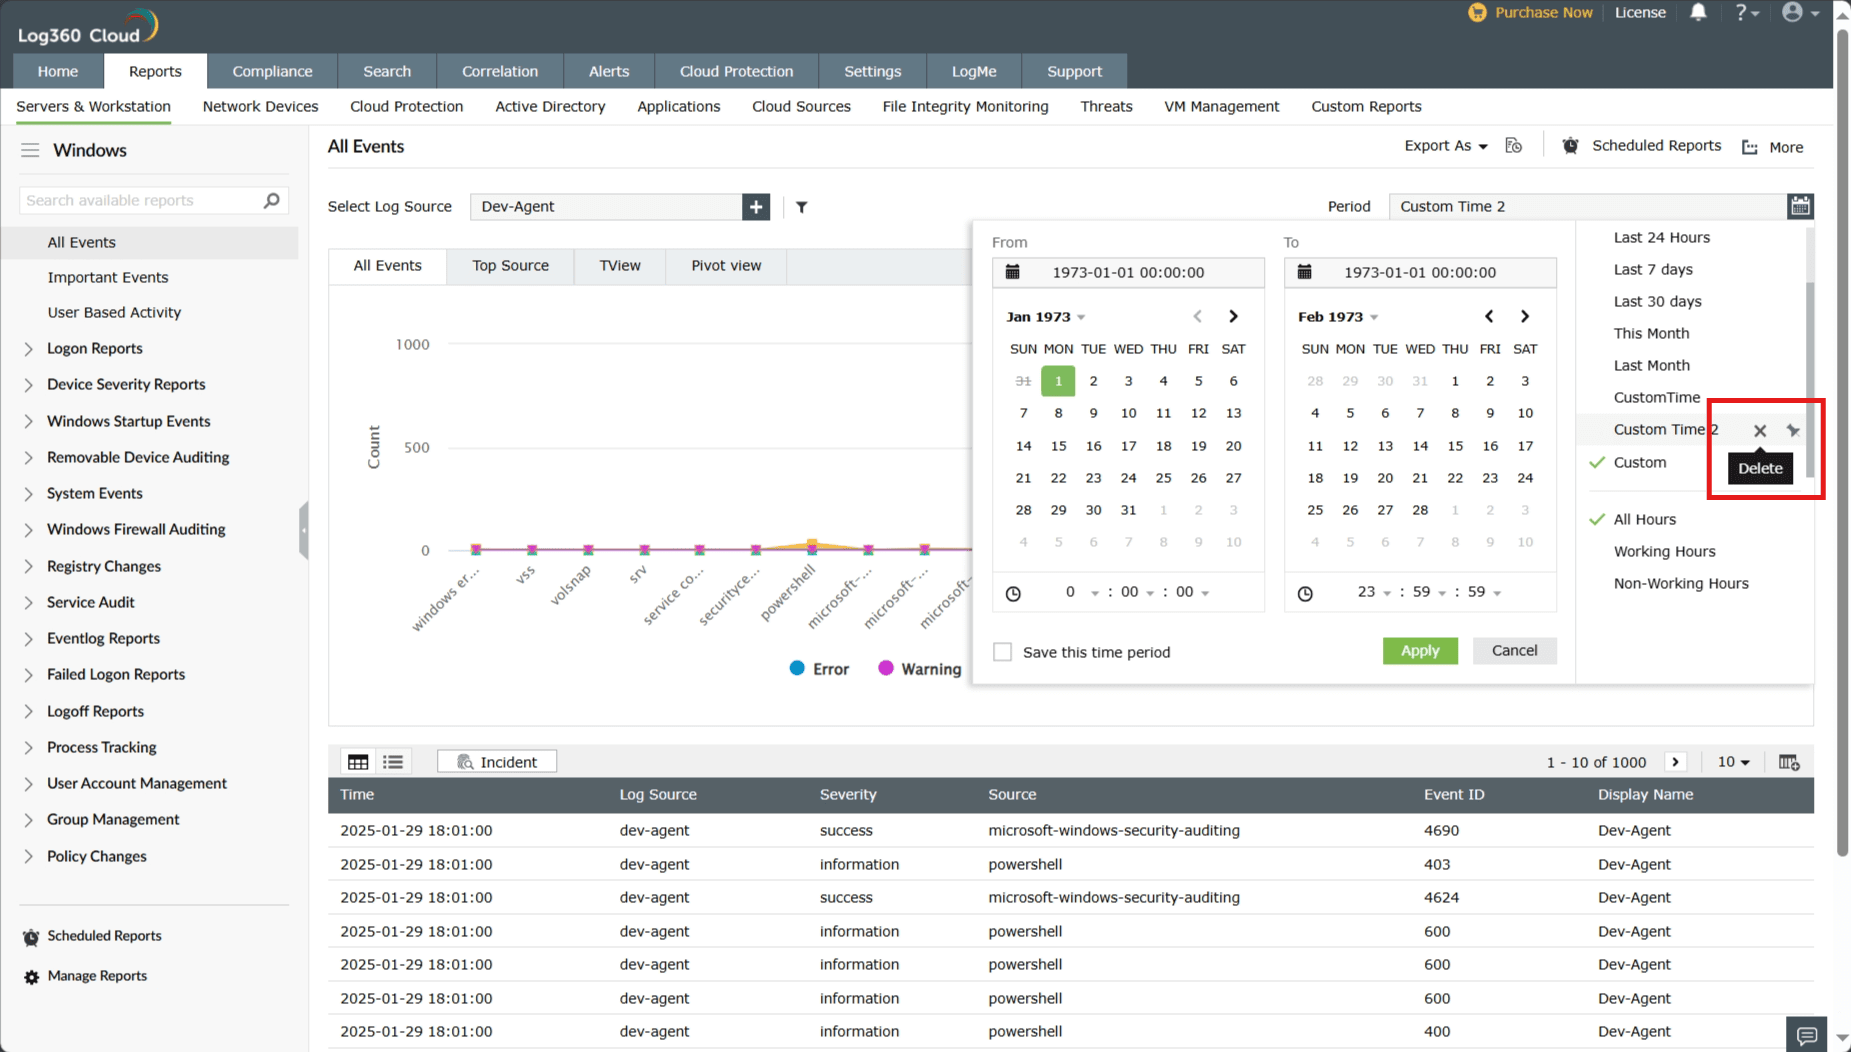The image size is (1851, 1052).
Task: Choose the Custom period option
Action: [1639, 462]
